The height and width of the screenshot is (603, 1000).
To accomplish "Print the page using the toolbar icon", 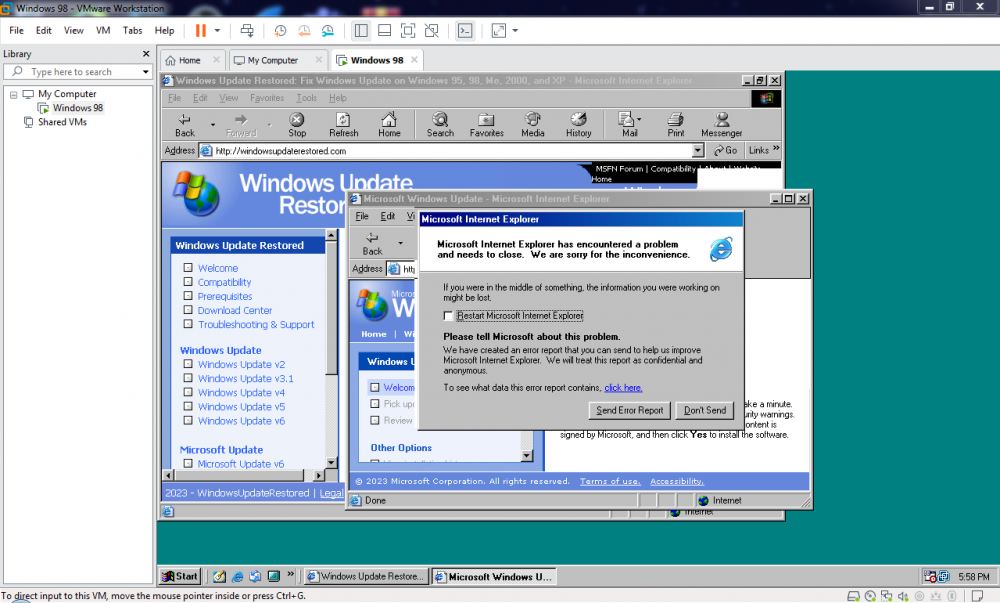I will coord(675,124).
